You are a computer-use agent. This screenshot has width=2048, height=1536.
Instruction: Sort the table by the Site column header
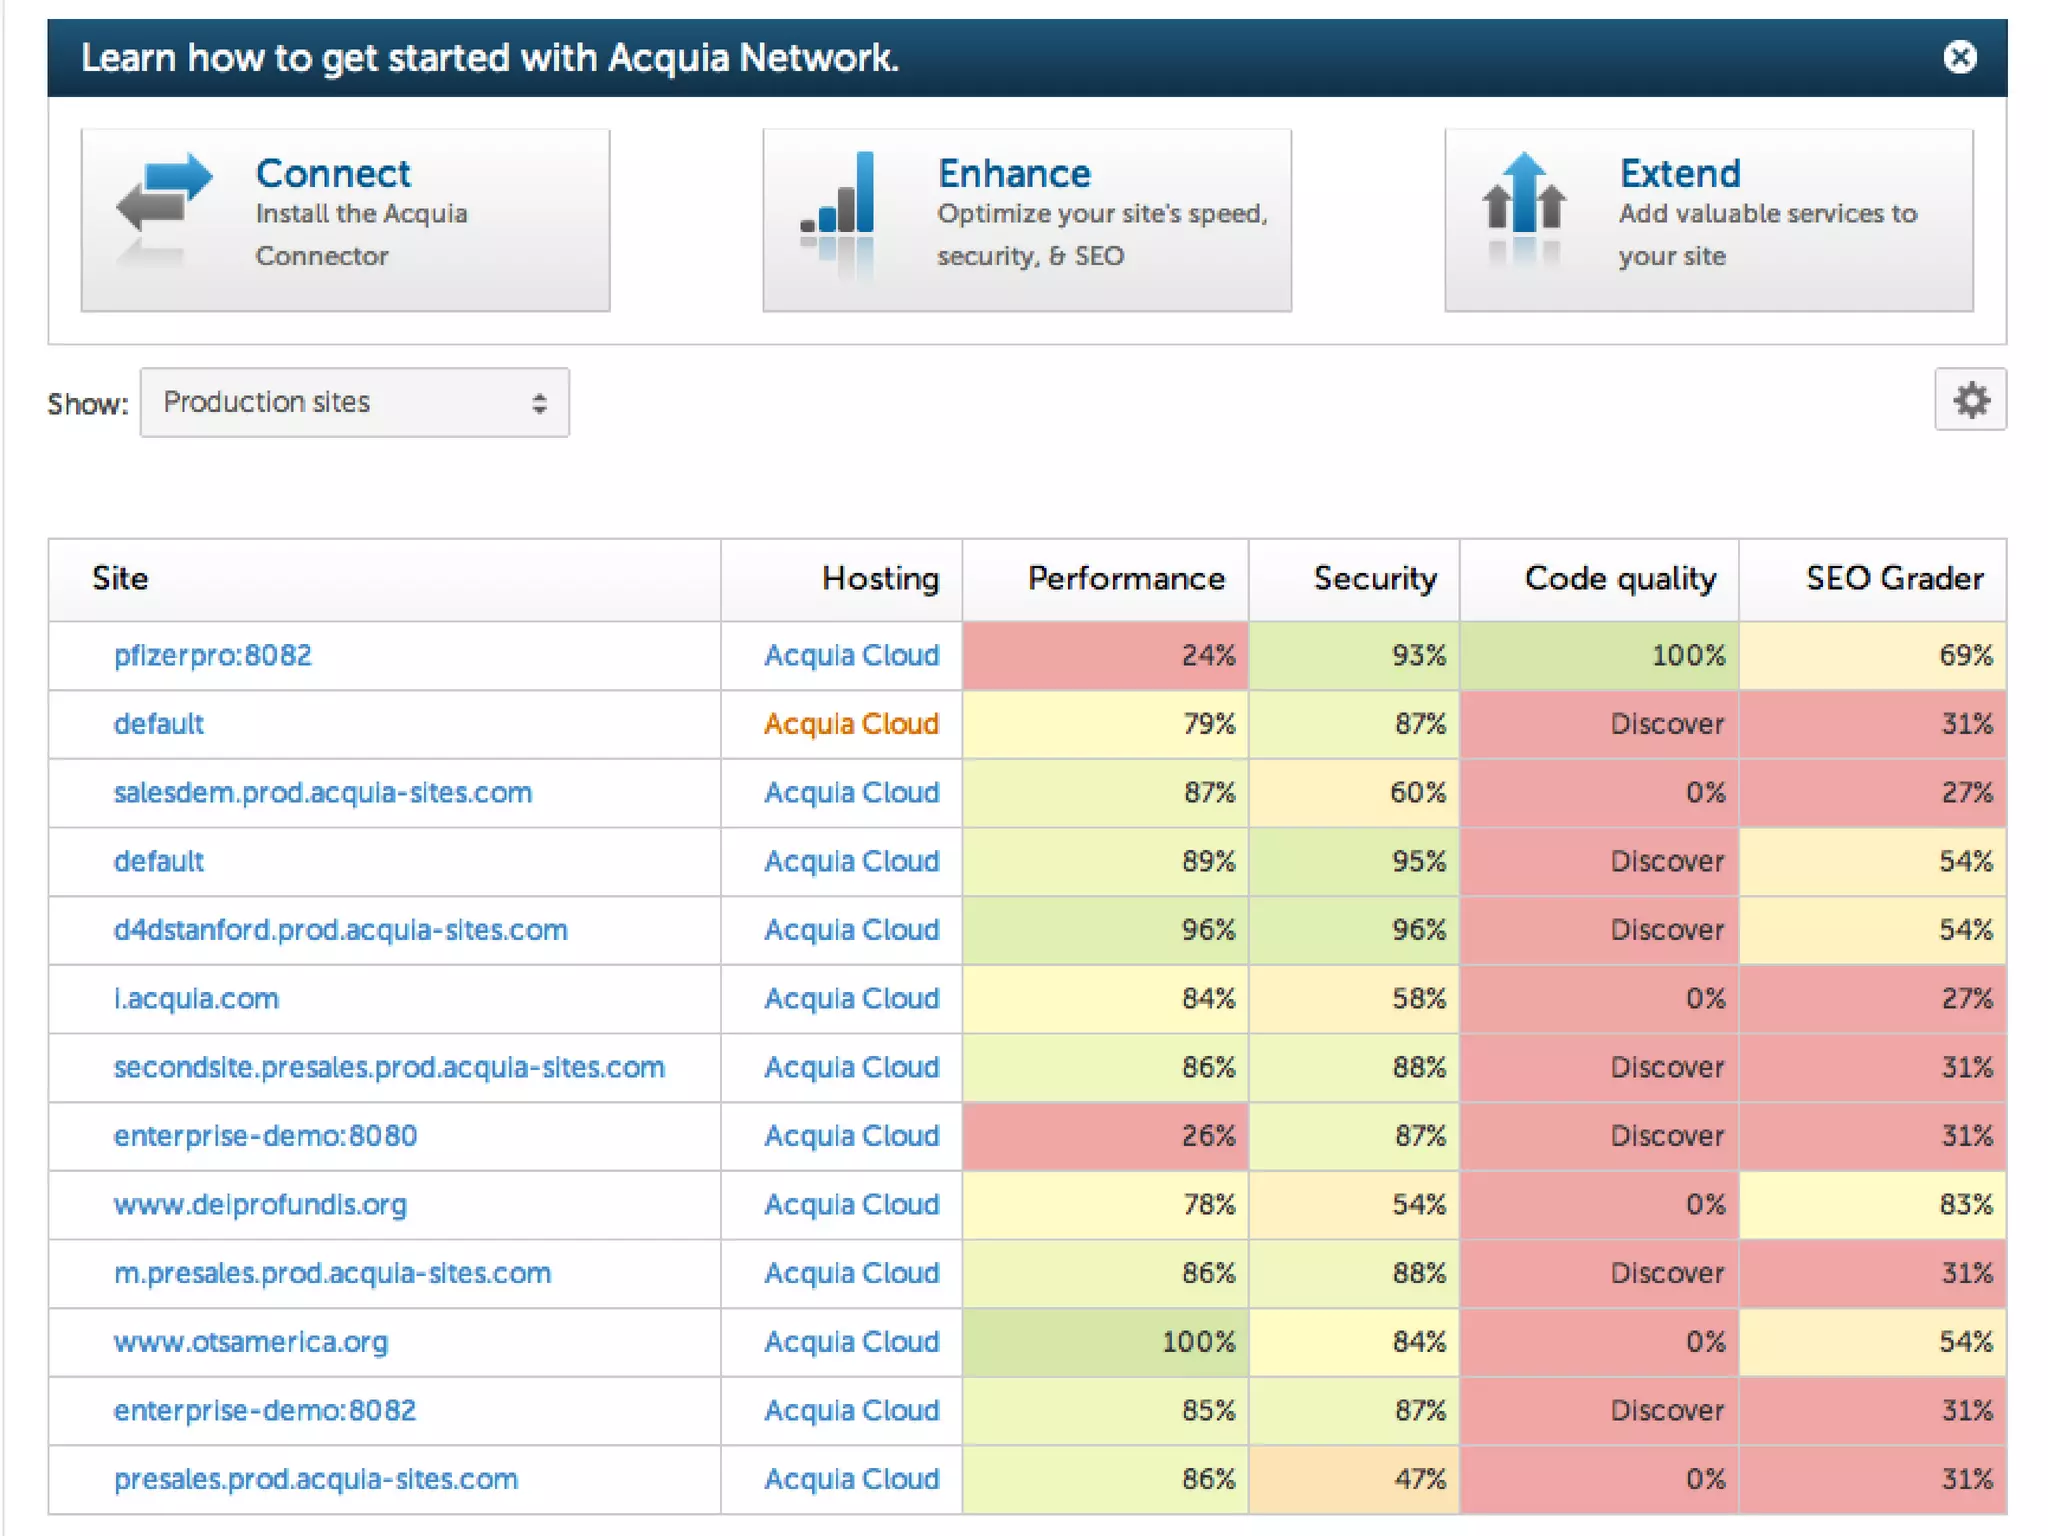tap(120, 579)
